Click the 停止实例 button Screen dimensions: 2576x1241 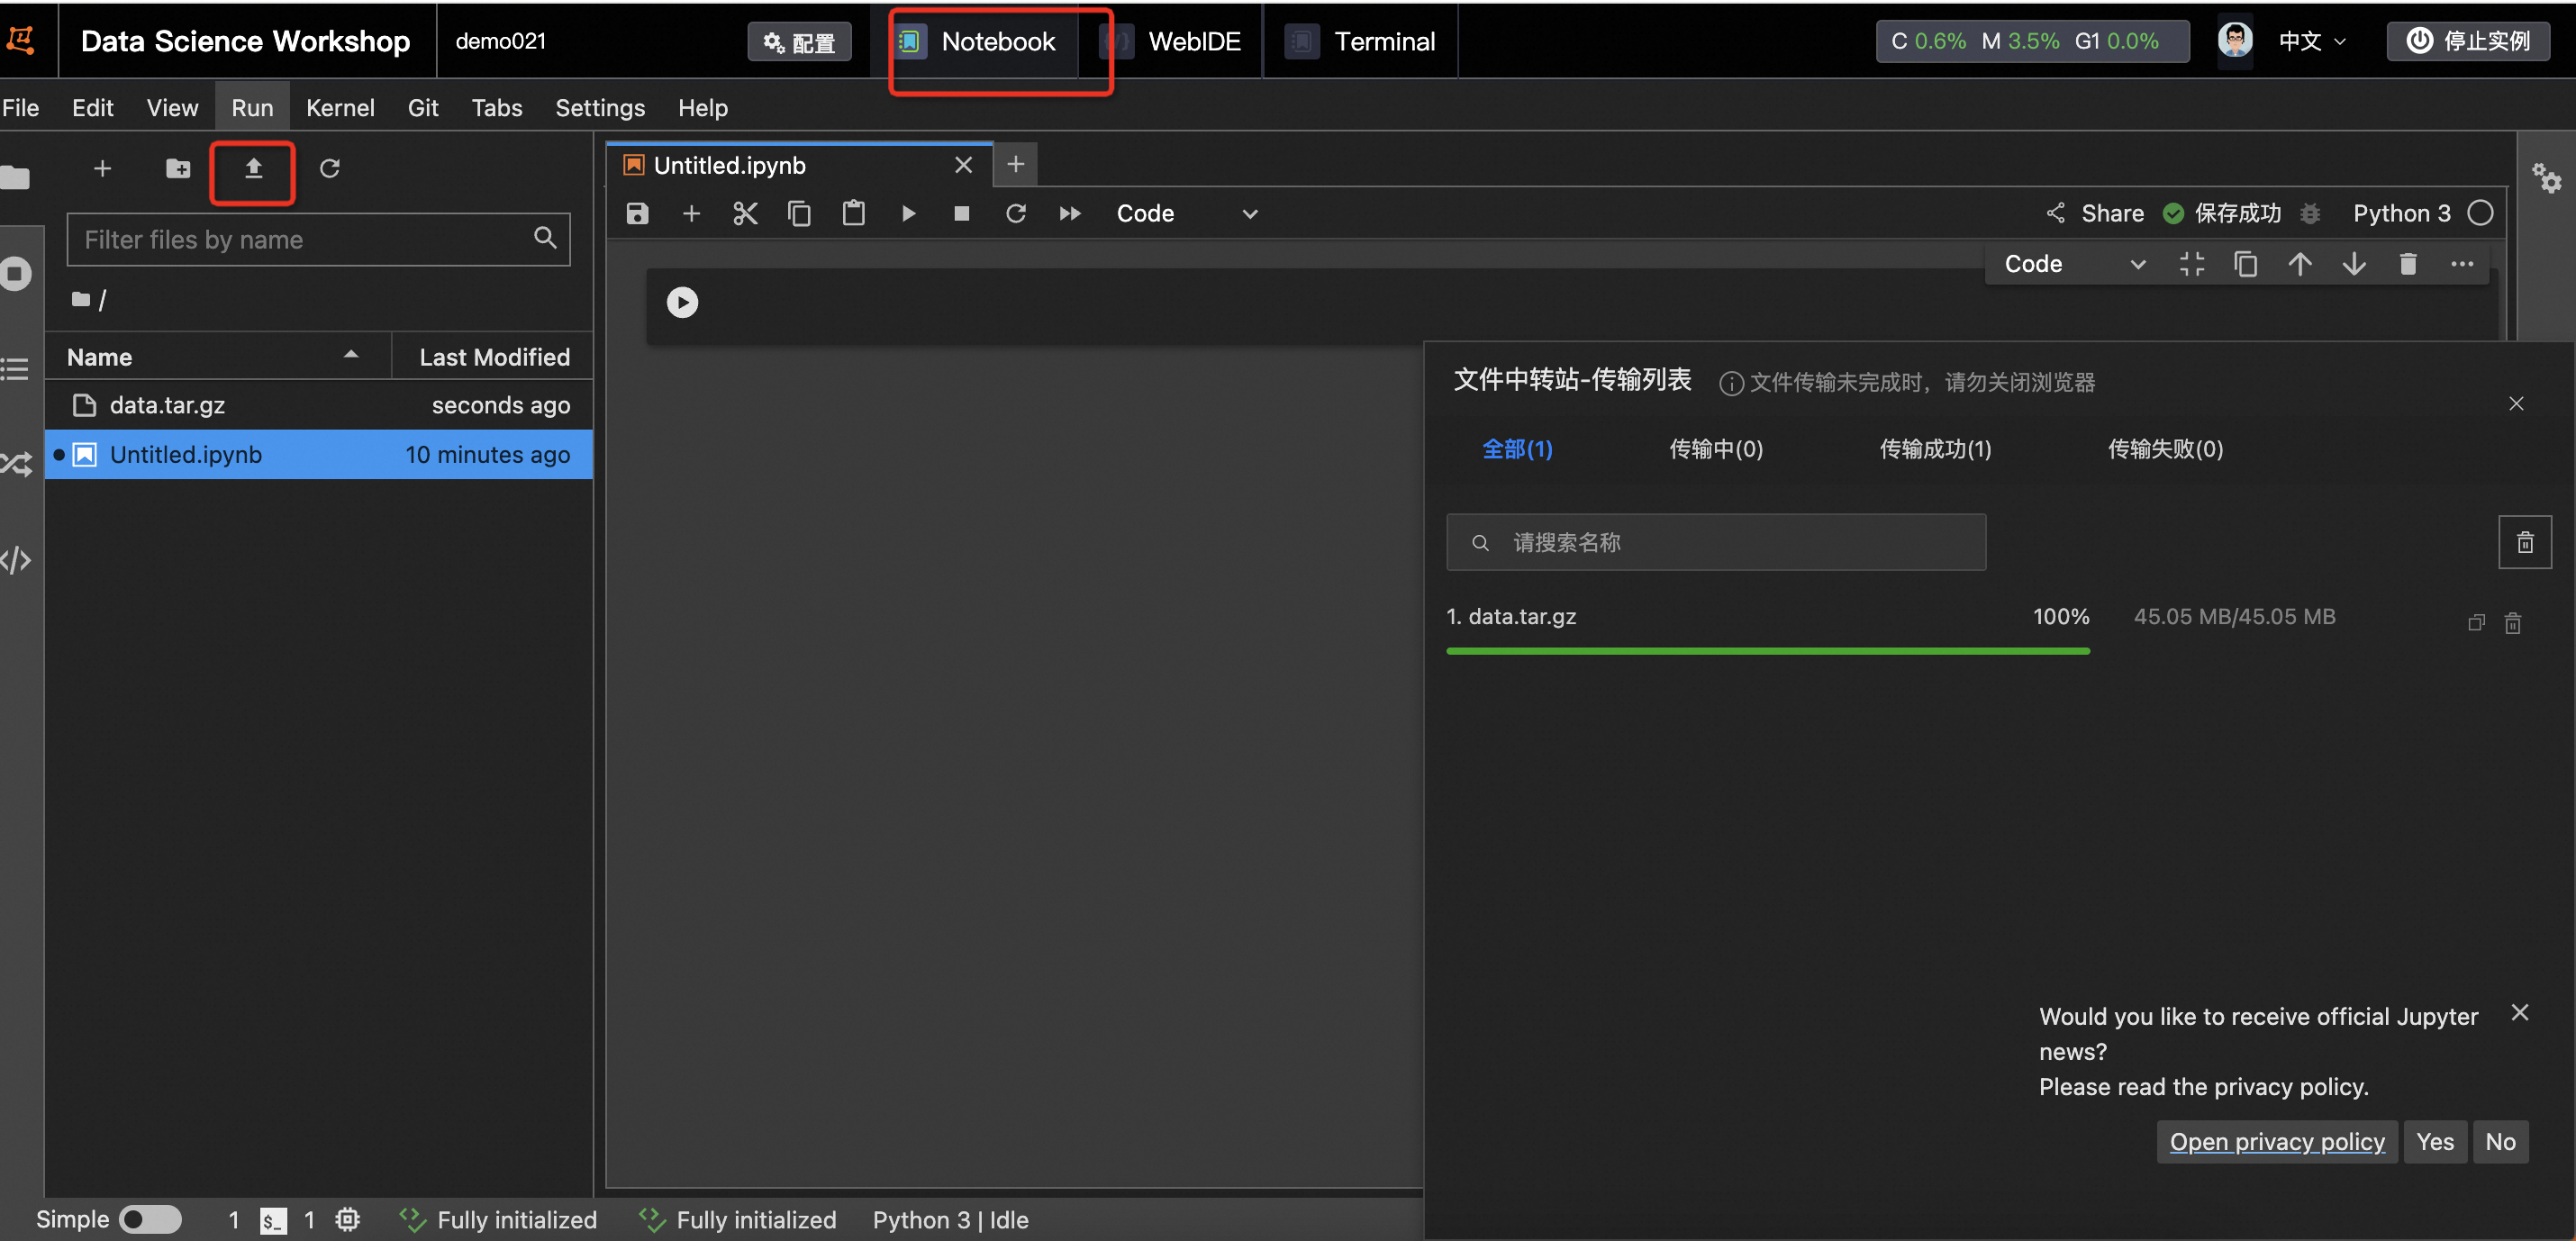coord(2468,41)
